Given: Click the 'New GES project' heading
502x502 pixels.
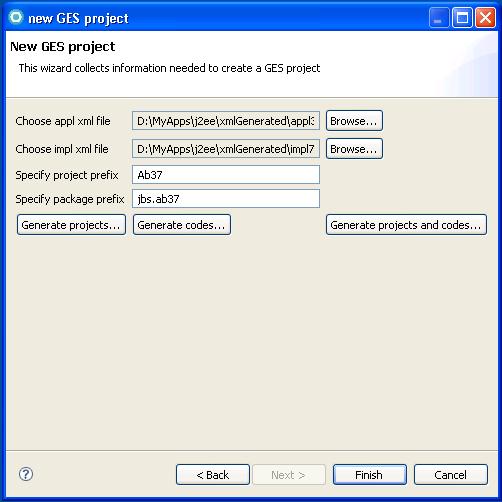Looking at the screenshot, I should (x=63, y=47).
